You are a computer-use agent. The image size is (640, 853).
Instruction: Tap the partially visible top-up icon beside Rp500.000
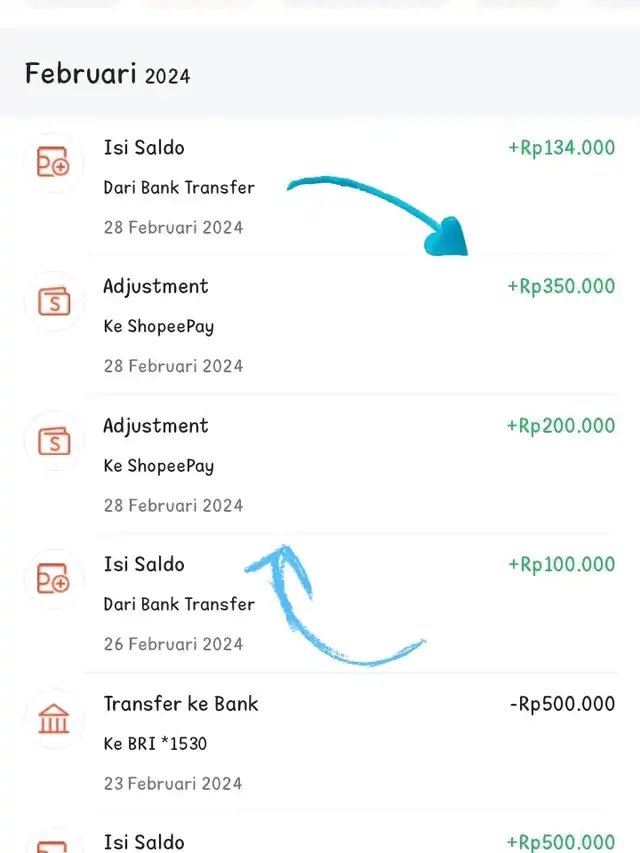point(54,845)
